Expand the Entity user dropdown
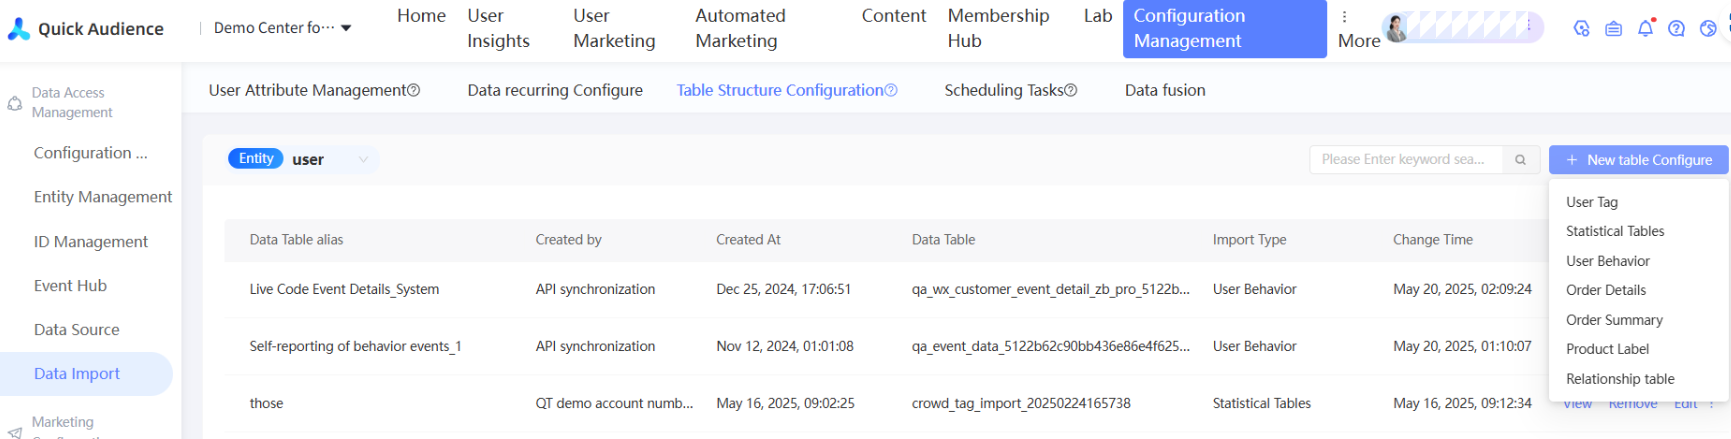The image size is (1731, 439). 363,160
